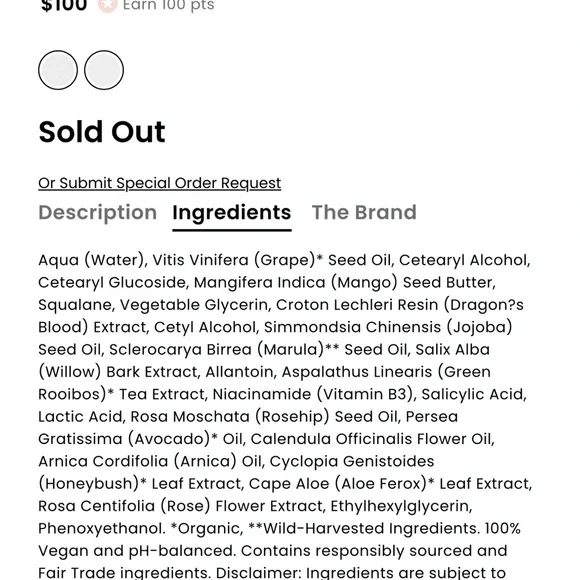Image resolution: width=580 pixels, height=580 pixels.
Task: Select the first circular variant swatch
Action: click(58, 70)
